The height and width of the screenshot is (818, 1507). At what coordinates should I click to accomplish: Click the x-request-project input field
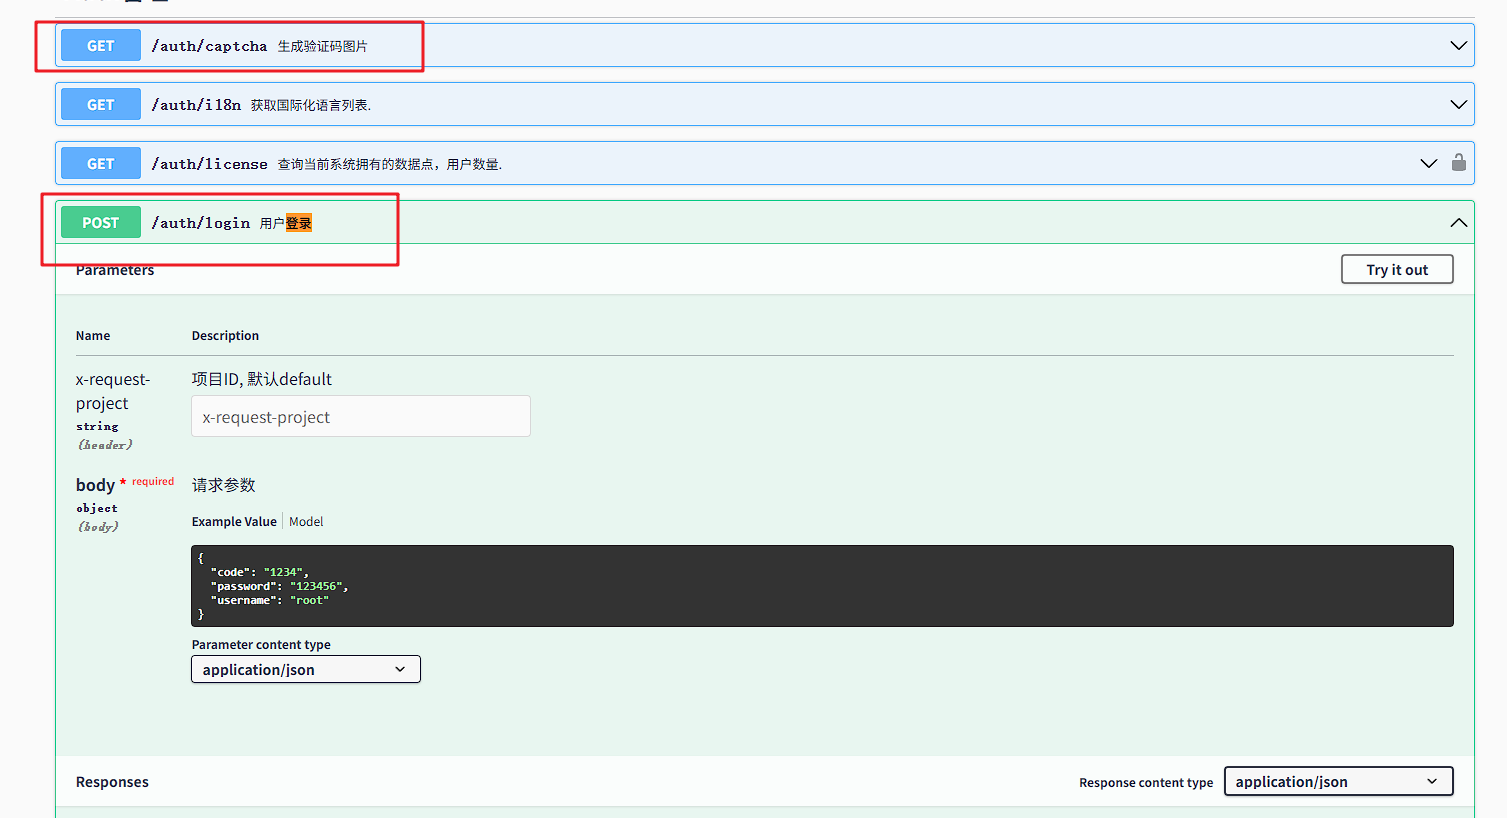[x=360, y=417]
